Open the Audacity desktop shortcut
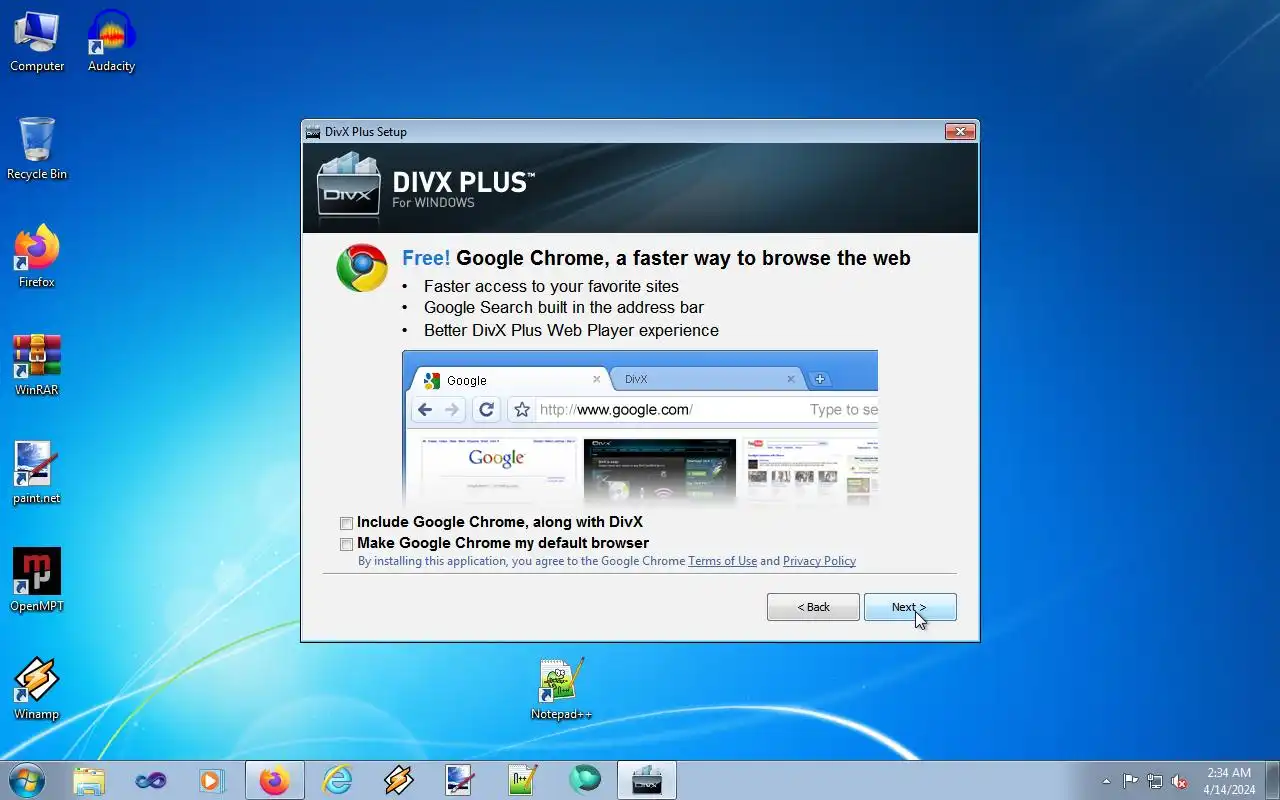Screen dimensions: 1280x800 (x=111, y=42)
